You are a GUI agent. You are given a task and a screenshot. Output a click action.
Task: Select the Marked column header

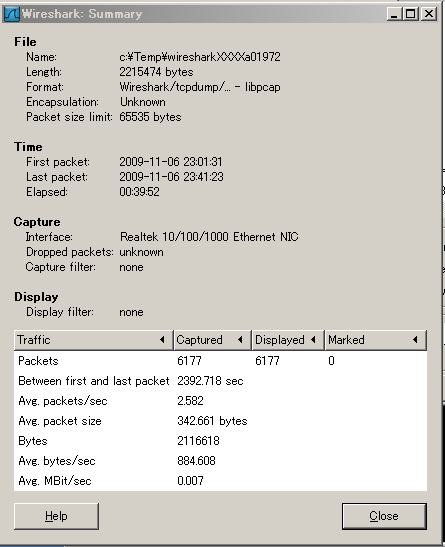click(x=376, y=340)
